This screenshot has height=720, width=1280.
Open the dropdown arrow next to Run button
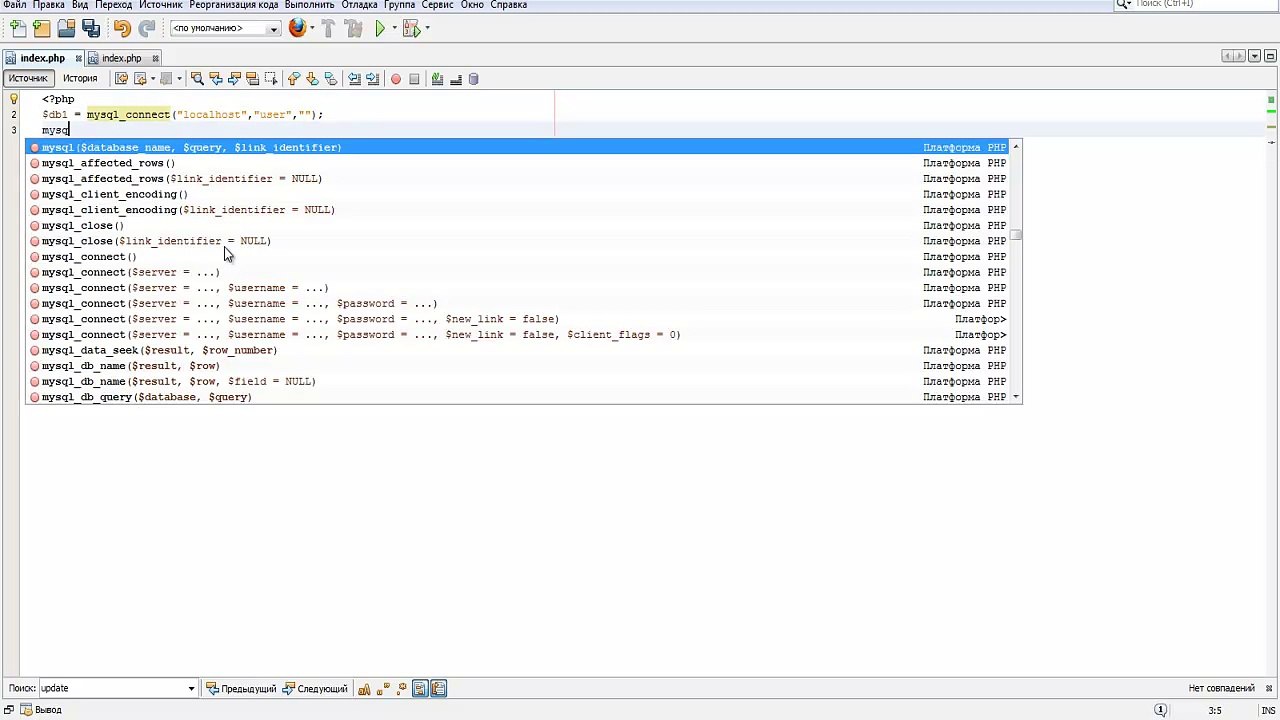[x=393, y=29]
